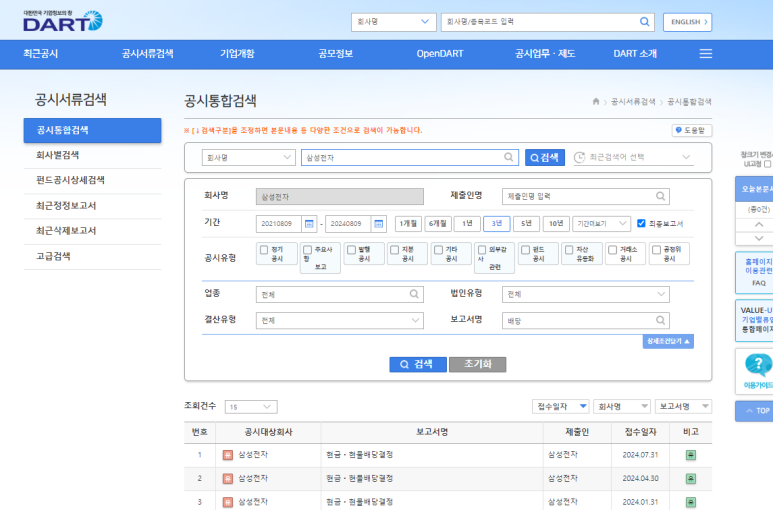Viewport: 773px width, 510px height.
Task: Set period to 5년
Action: pyautogui.click(x=527, y=224)
